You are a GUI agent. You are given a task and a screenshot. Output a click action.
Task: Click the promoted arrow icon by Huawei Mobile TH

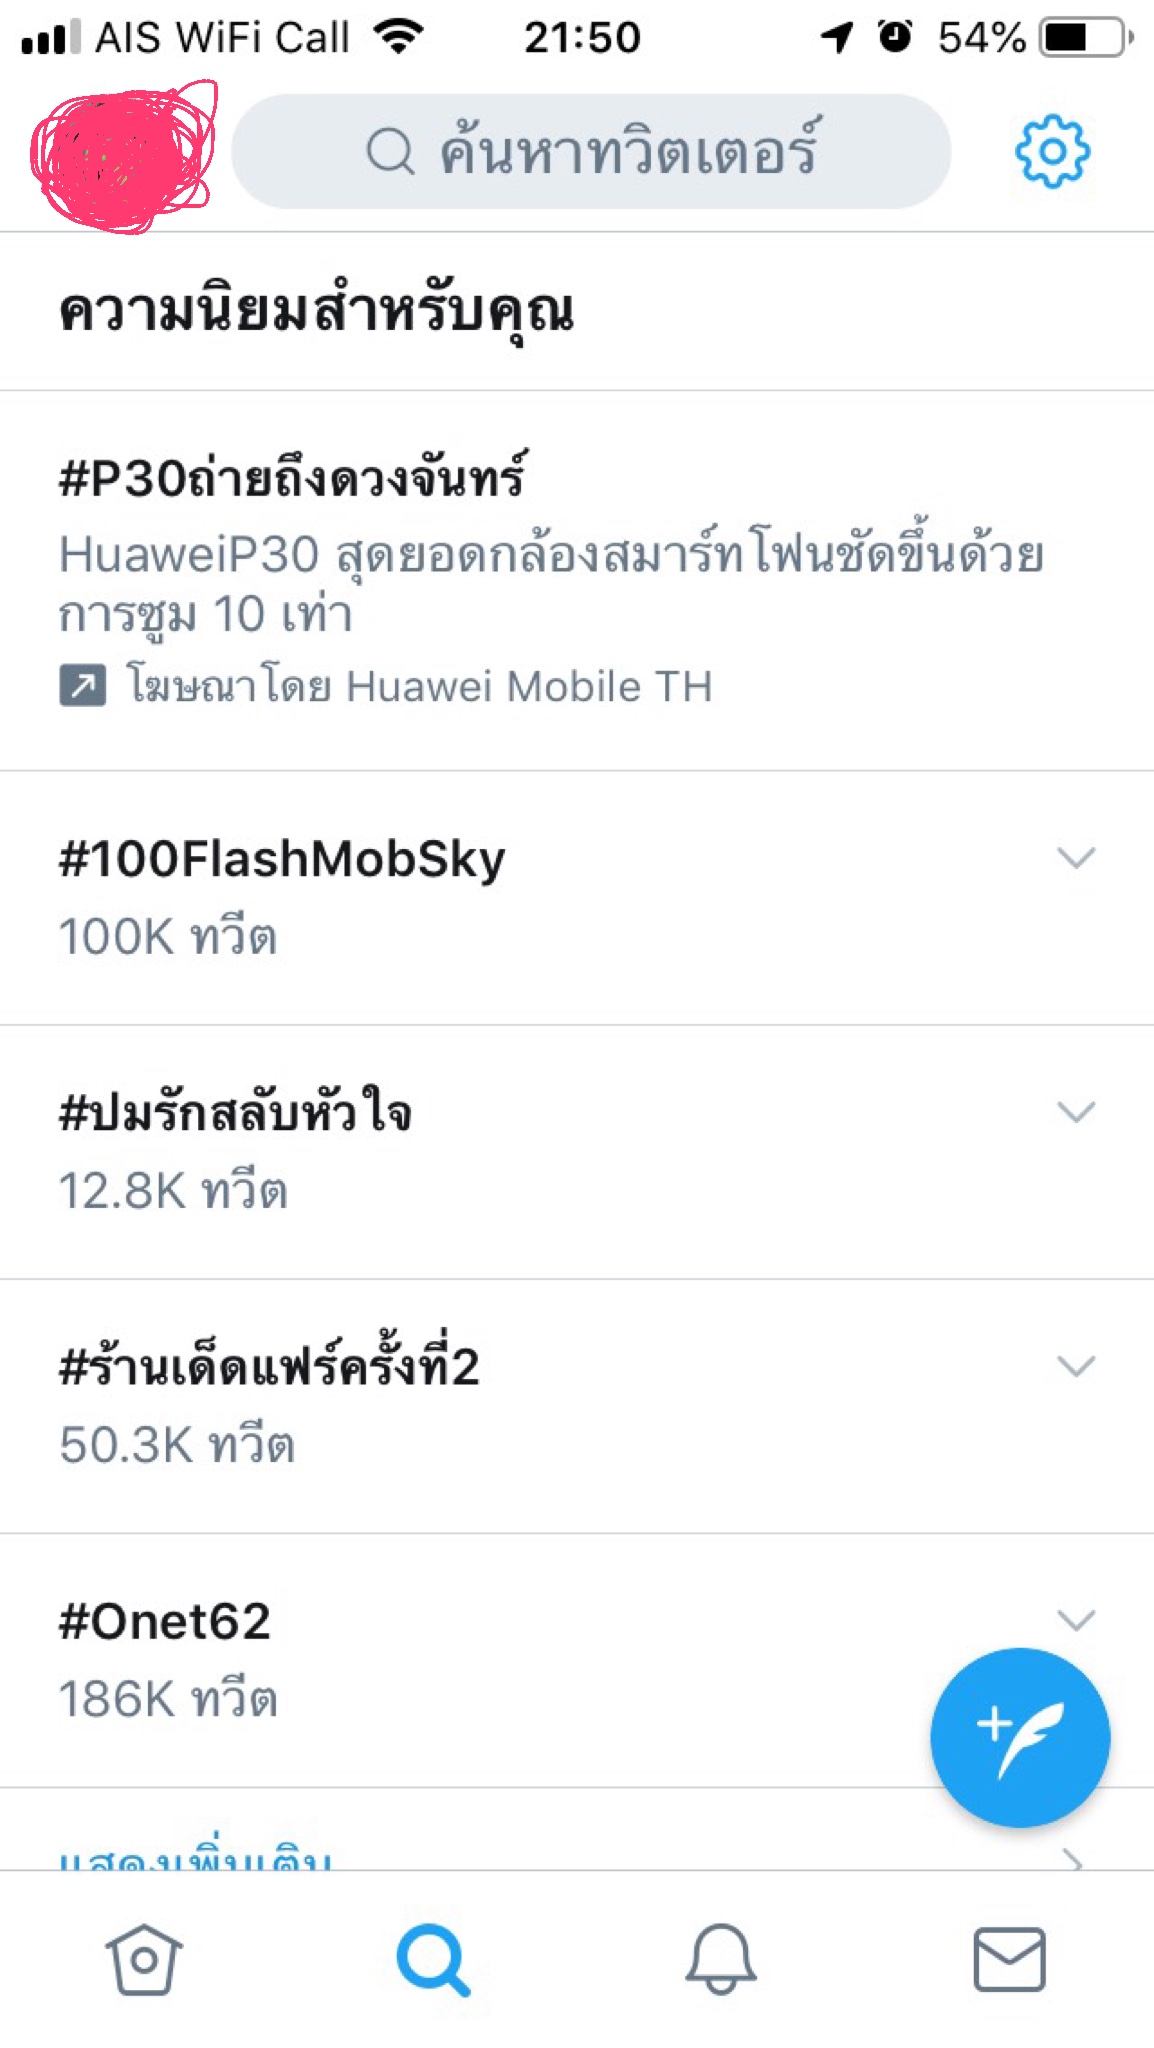click(x=83, y=687)
